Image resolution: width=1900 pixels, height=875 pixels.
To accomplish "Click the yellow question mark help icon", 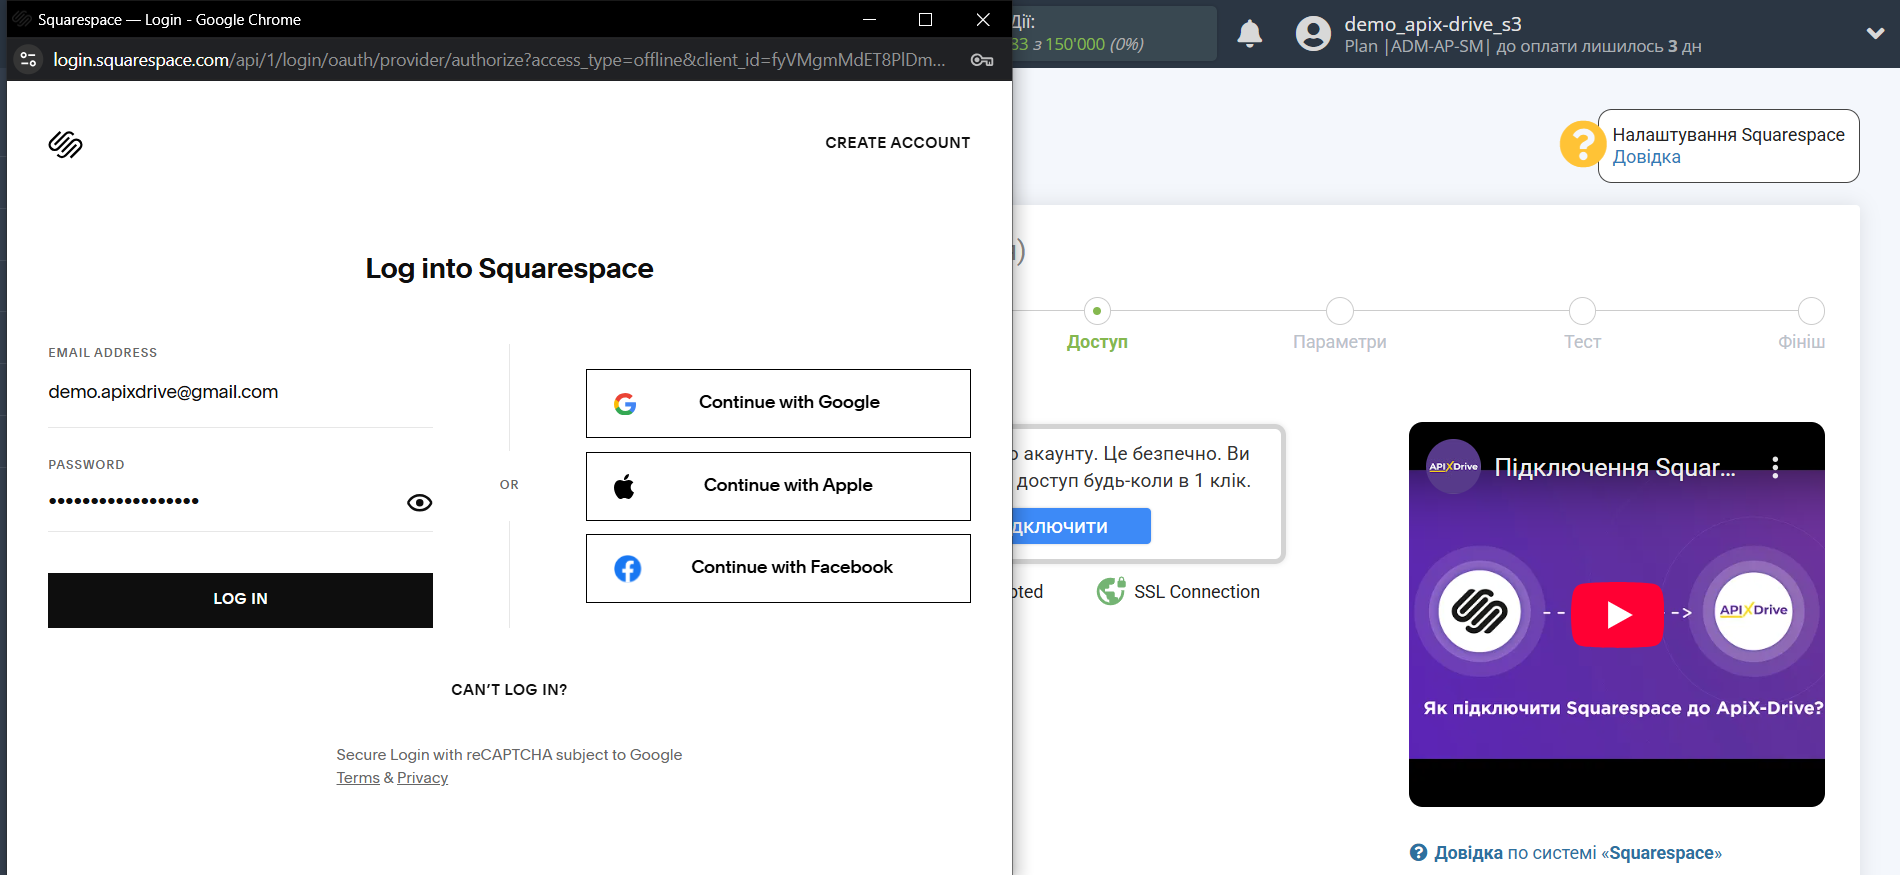I will [1583, 144].
